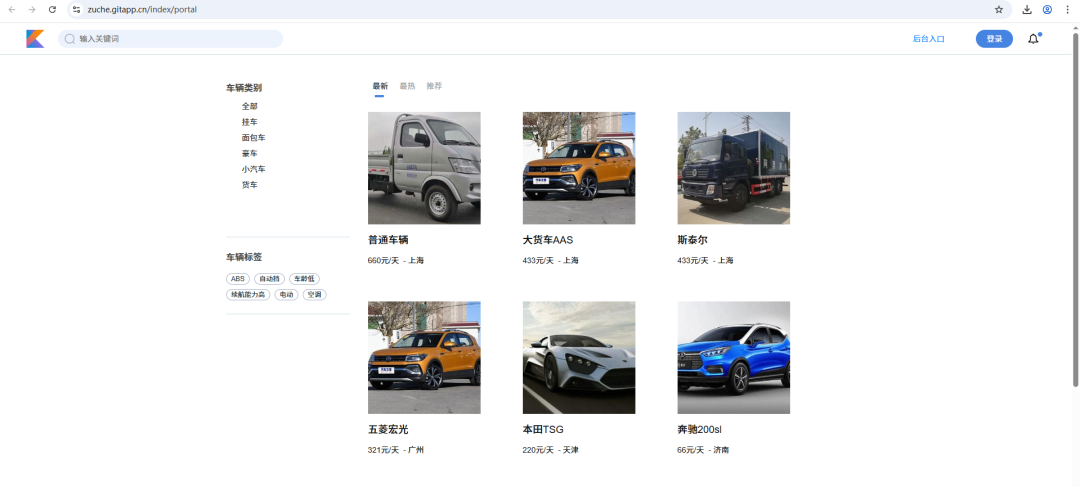1080x487 pixels.
Task: Click the 66元/天 - 济南 price text
Action: pos(703,450)
